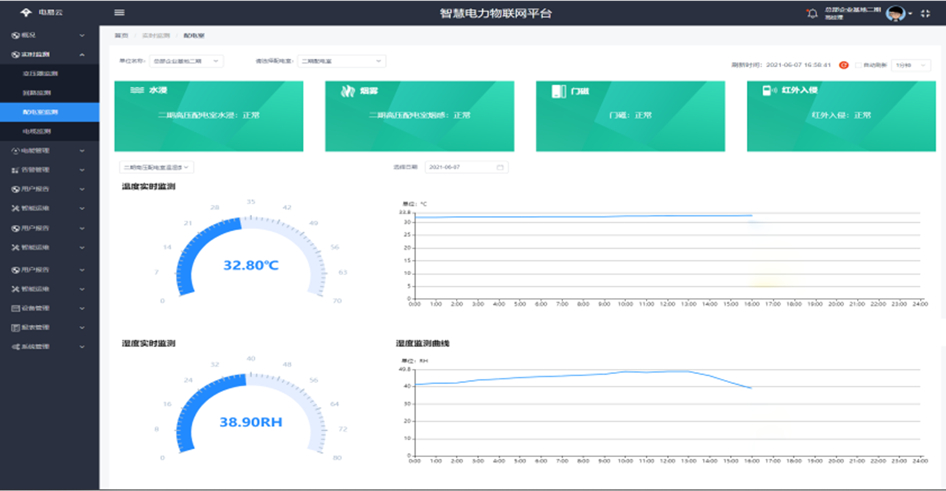Click the hamburger menu collapse icon
The image size is (946, 491).
point(119,13)
